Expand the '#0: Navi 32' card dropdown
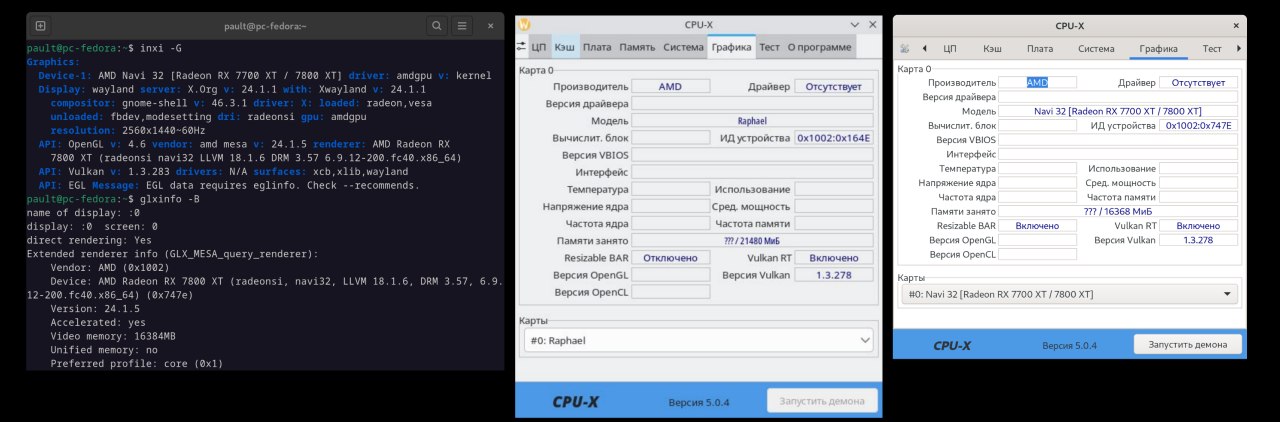Viewport: 1280px width, 422px height. (1069, 294)
